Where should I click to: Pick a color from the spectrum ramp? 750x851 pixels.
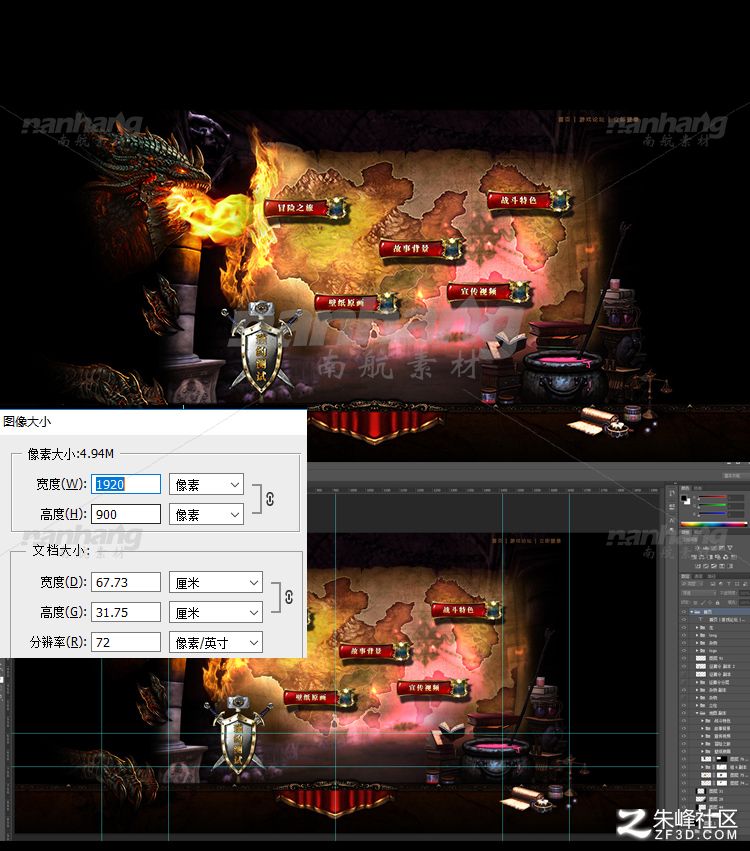point(714,524)
